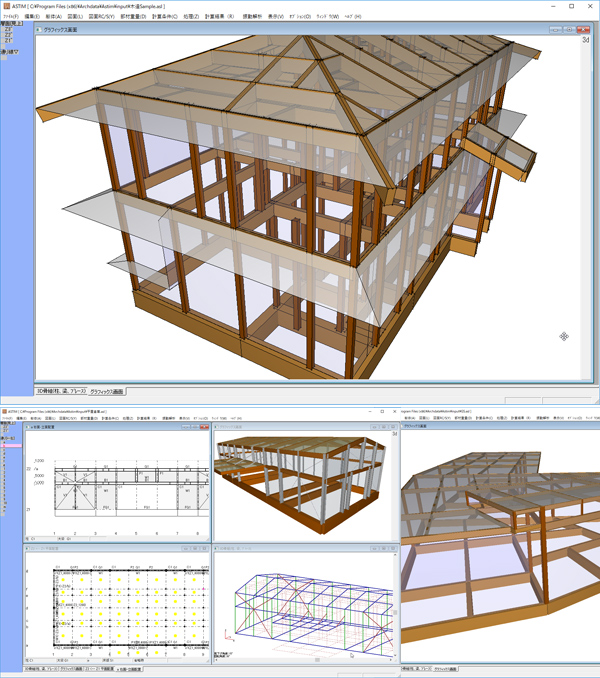Open the 編集(E) menu in the top window
The width and height of the screenshot is (600, 678).
[x=32, y=18]
